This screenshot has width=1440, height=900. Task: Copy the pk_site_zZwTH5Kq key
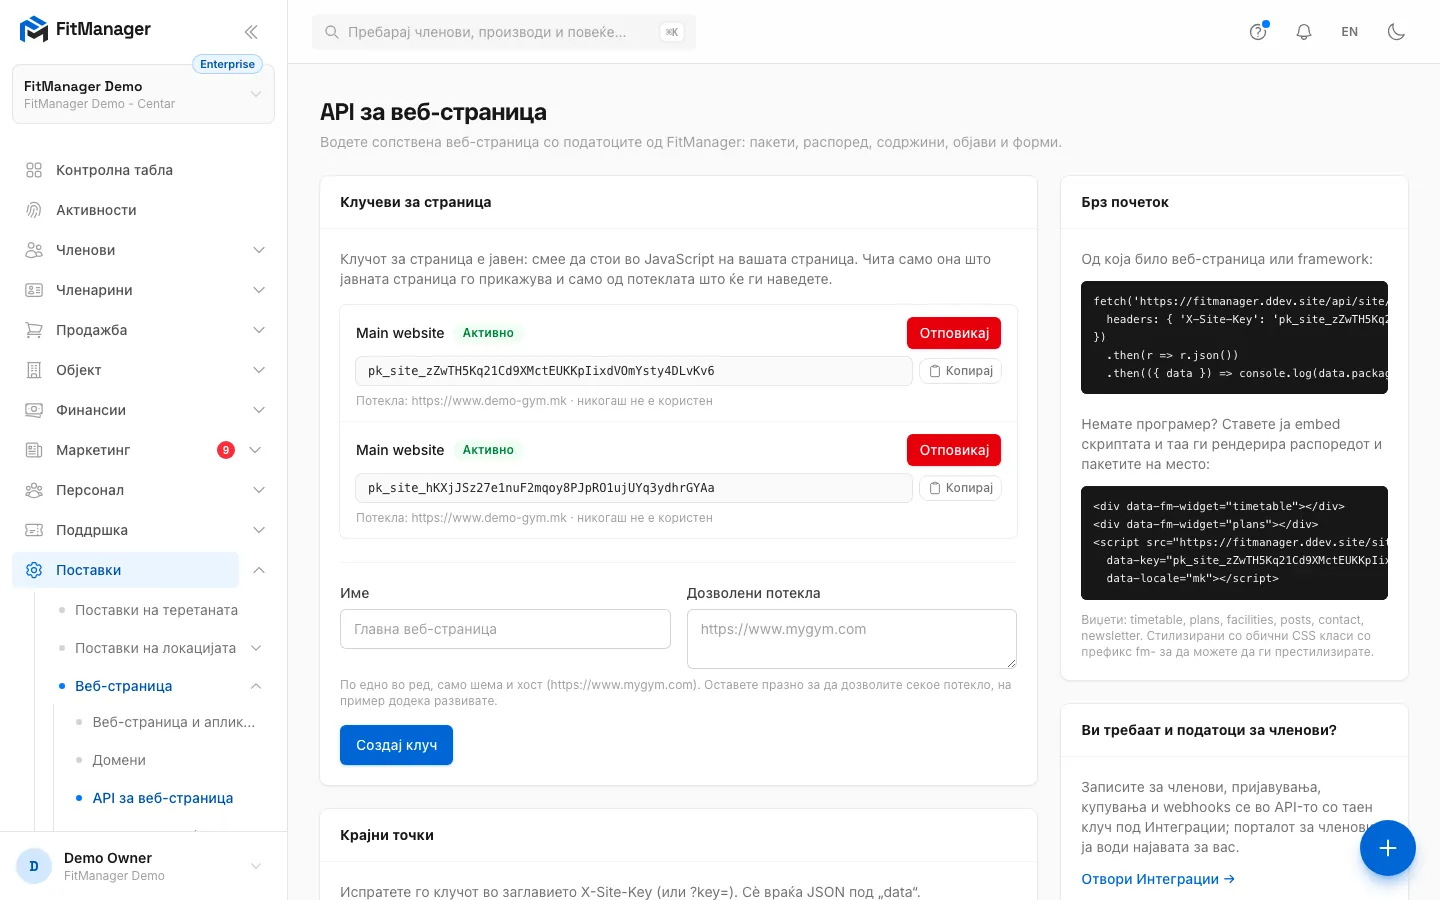(x=960, y=371)
